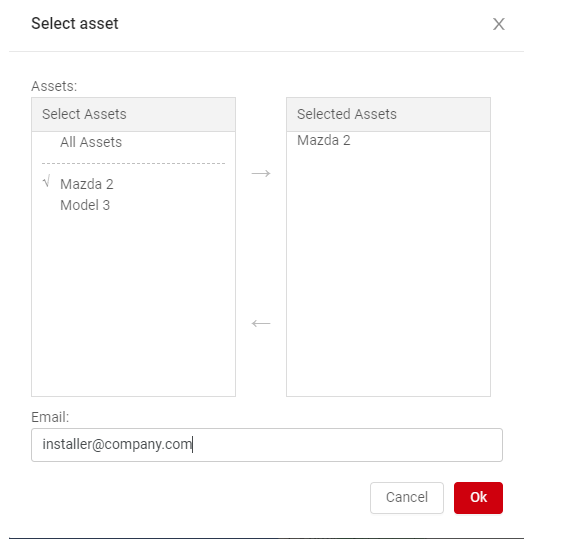
Task: Click the Select asset dialog title
Action: 75,24
